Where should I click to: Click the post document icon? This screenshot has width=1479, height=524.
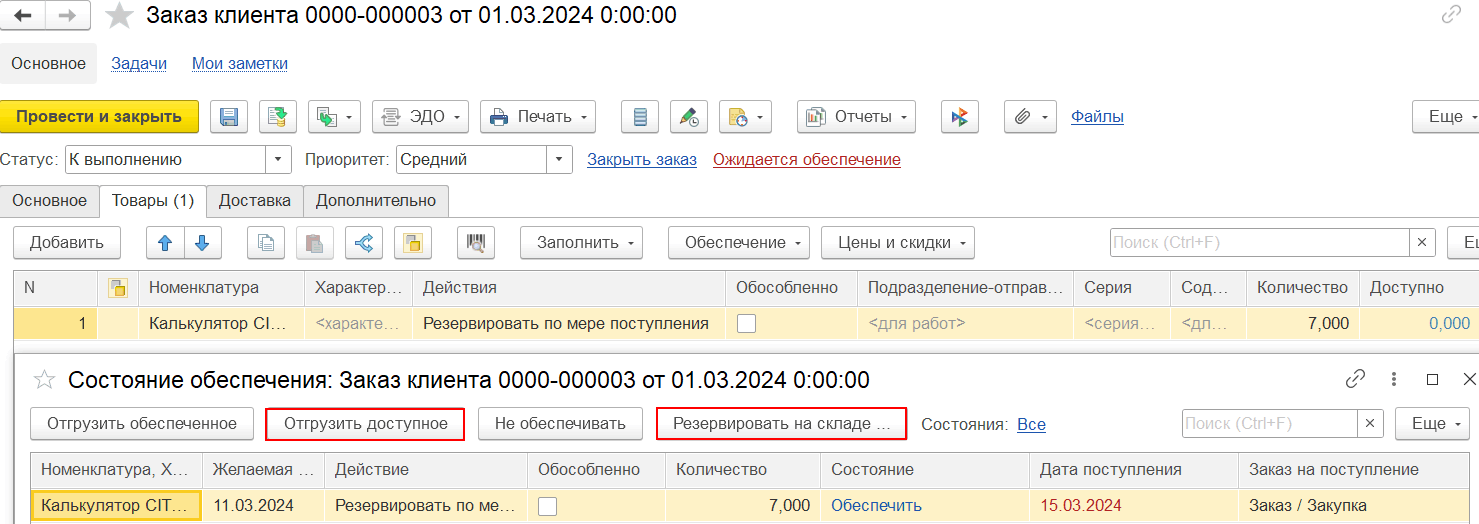[x=278, y=117]
